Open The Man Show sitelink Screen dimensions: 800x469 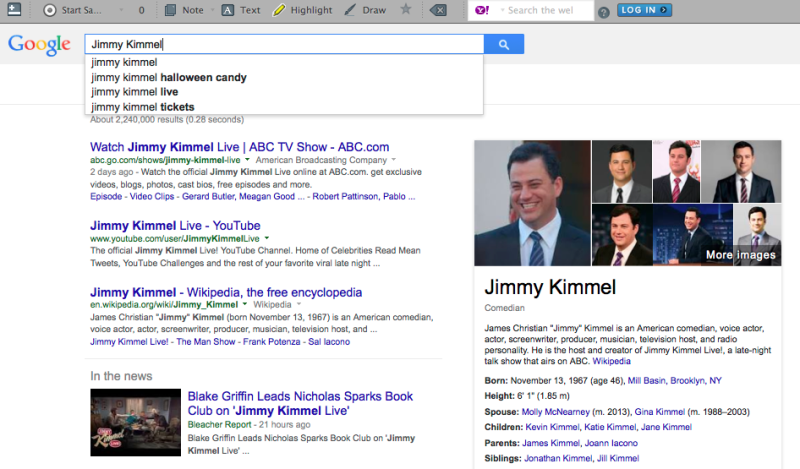point(206,342)
